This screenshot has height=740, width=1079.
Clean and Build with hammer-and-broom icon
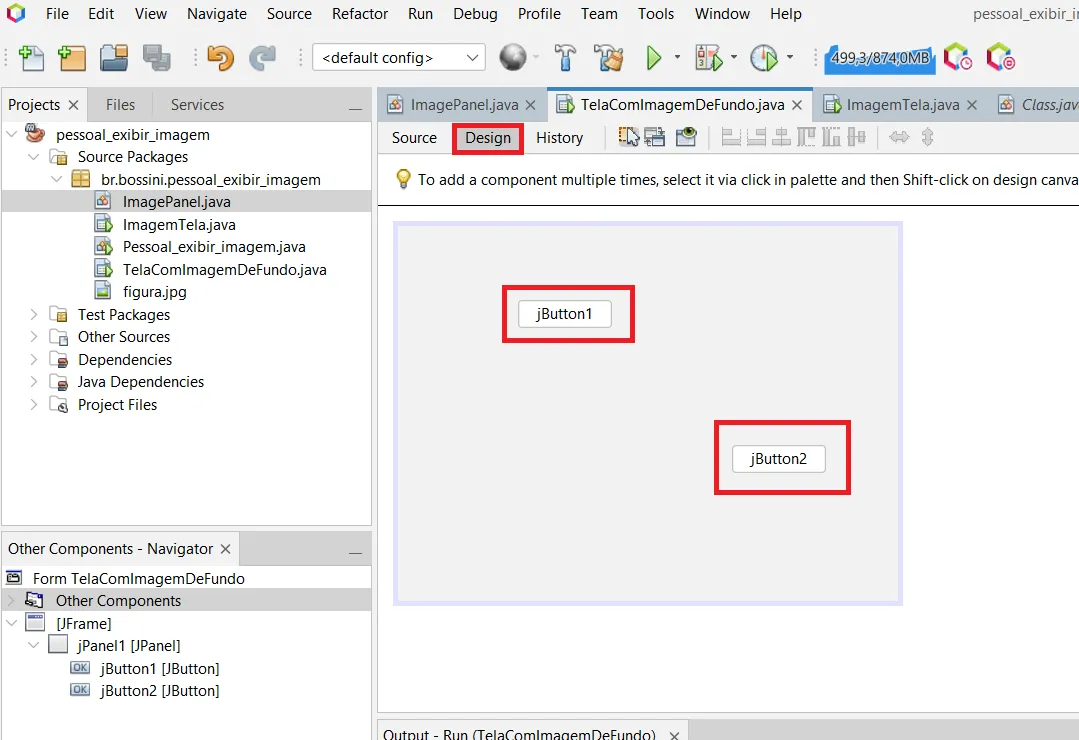click(608, 58)
